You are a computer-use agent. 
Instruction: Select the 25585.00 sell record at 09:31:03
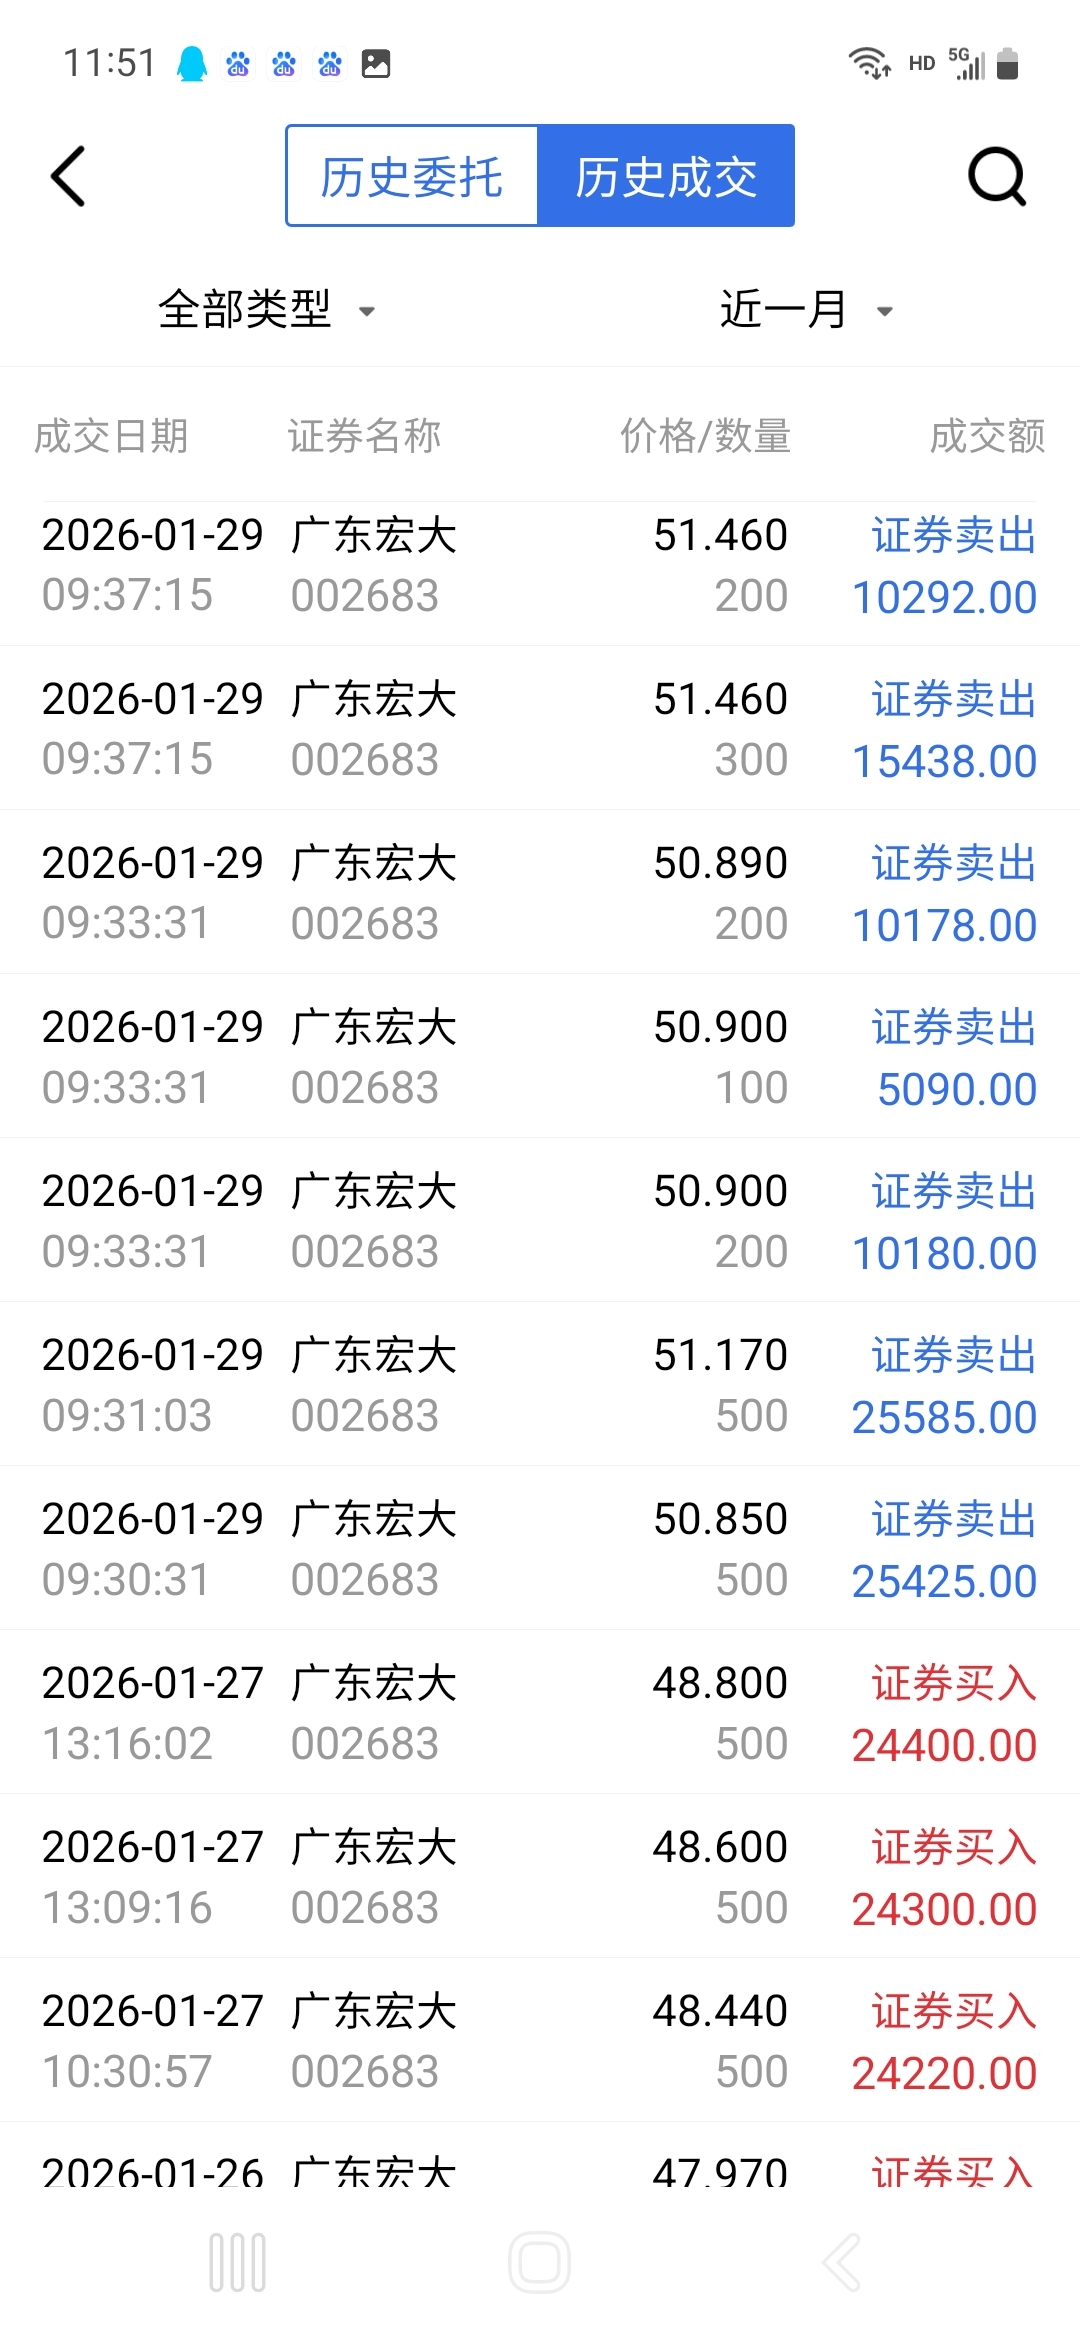[540, 1385]
